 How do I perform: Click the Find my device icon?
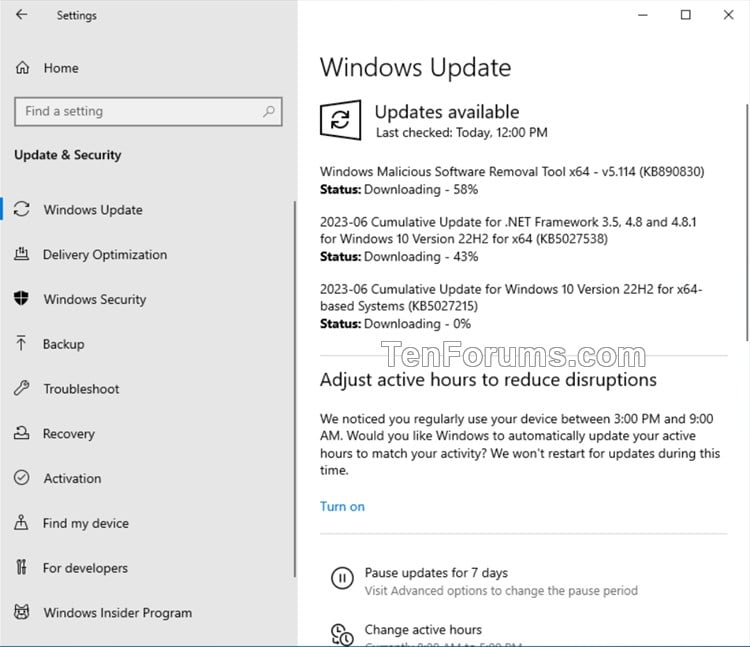coord(21,522)
